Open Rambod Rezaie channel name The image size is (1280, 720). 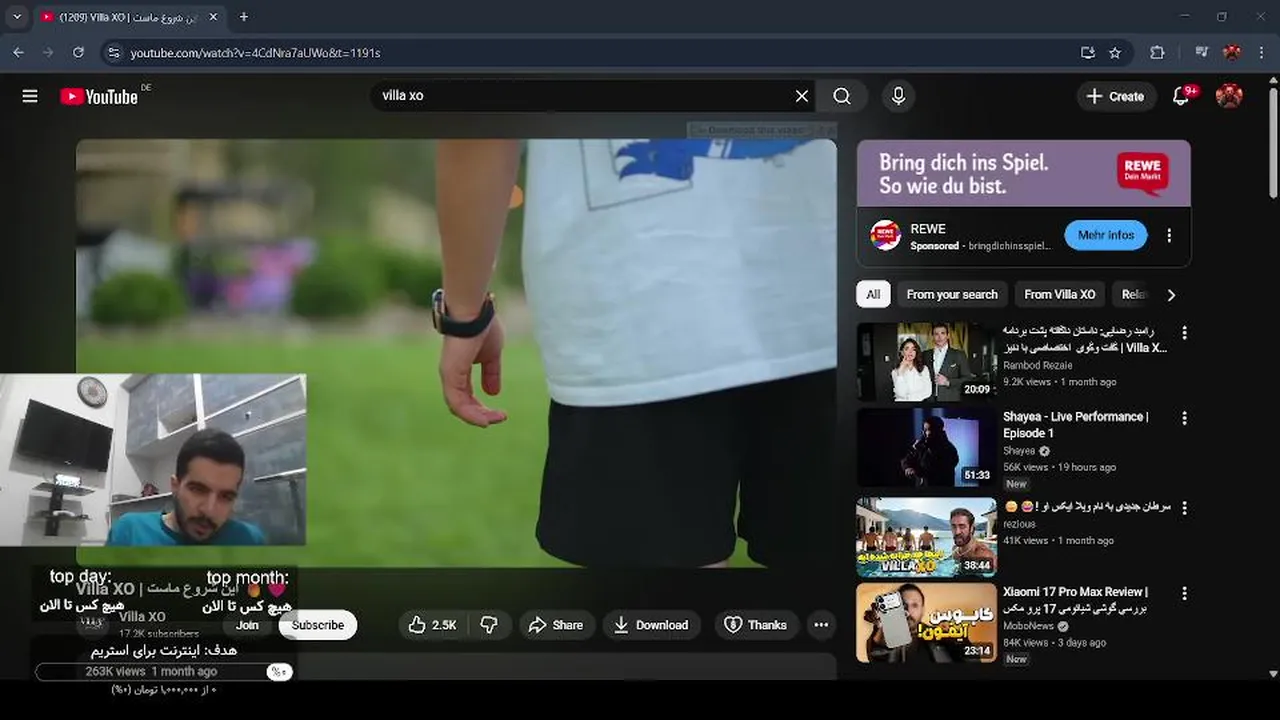(x=1037, y=365)
